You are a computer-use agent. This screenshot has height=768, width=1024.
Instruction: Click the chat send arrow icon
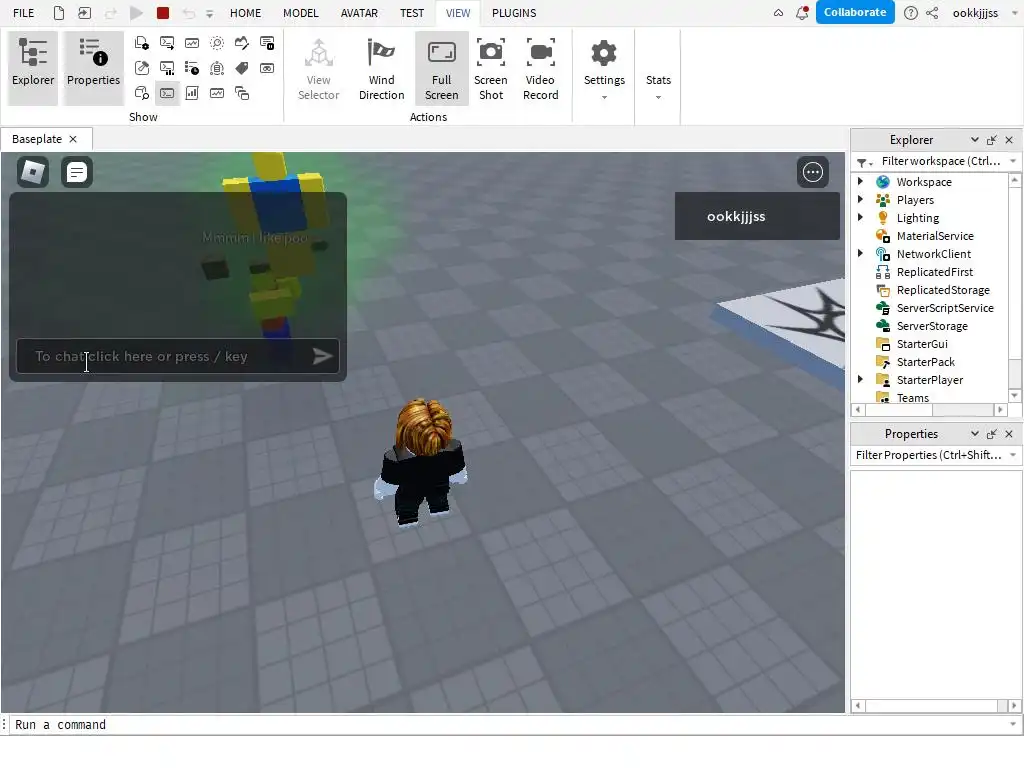pos(322,356)
